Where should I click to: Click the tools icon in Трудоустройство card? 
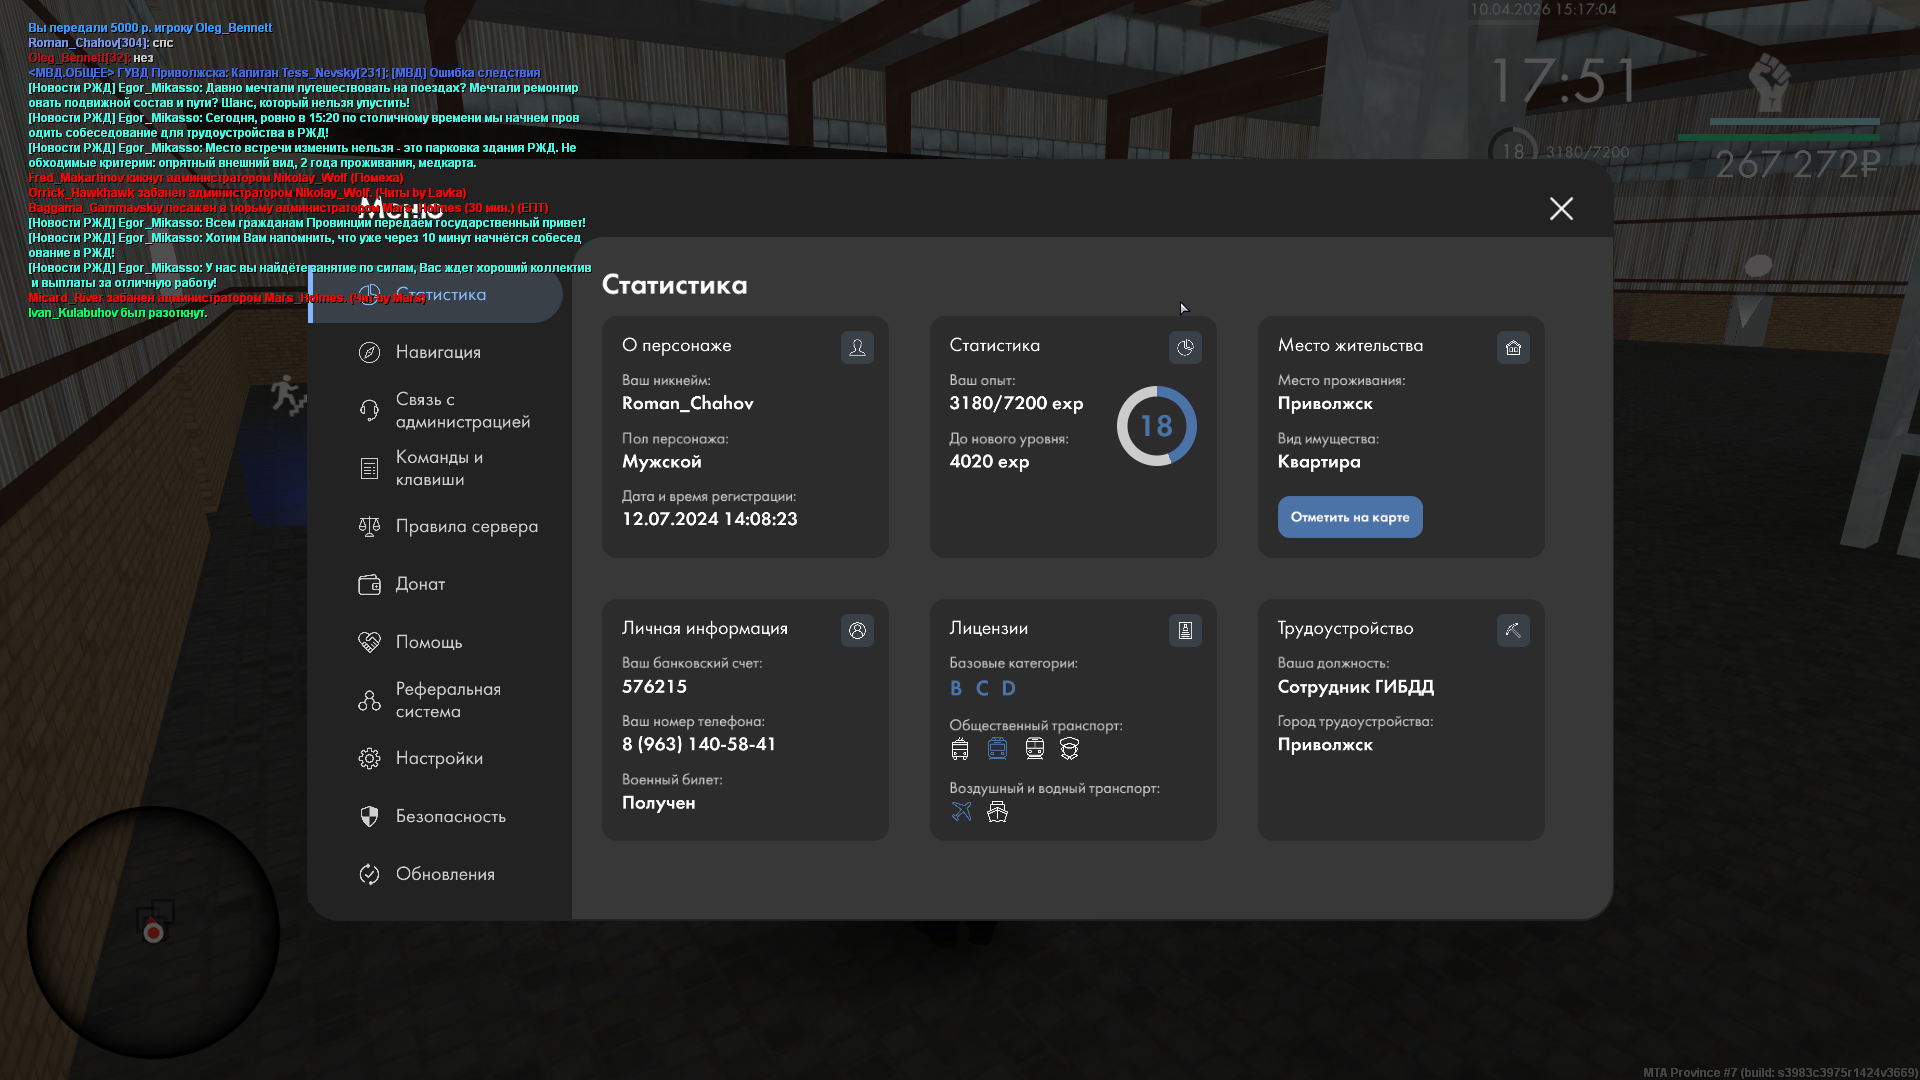click(x=1513, y=630)
